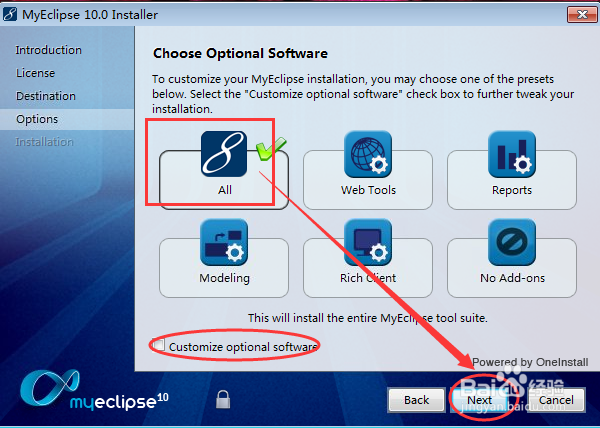Click "Powered by OneInstall" text

click(530, 362)
